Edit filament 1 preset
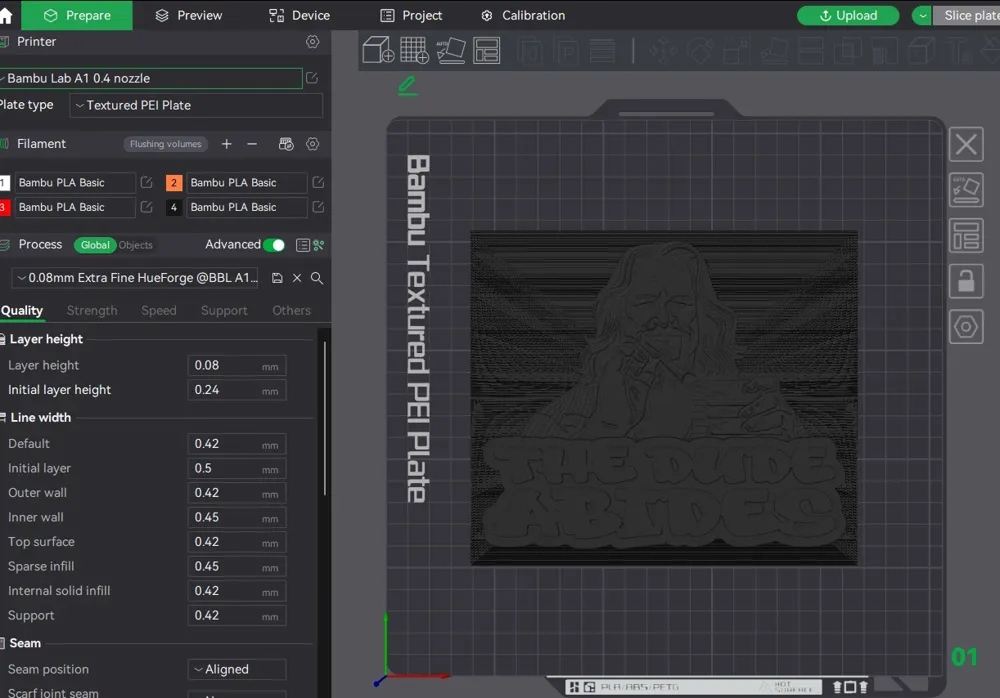The width and height of the screenshot is (1000, 698). coord(147,182)
